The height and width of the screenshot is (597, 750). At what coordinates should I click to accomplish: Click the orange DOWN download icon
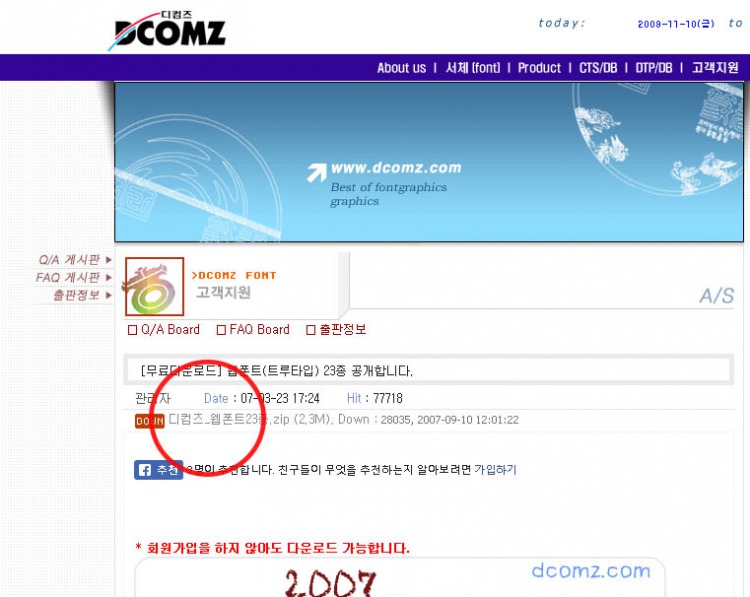point(150,421)
